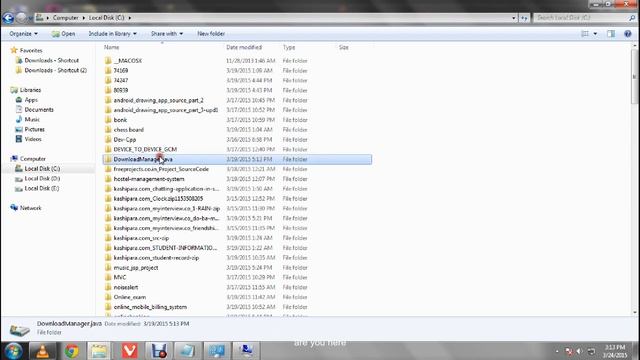Open the Windows Start button
The height and width of the screenshot is (360, 640).
[13, 351]
